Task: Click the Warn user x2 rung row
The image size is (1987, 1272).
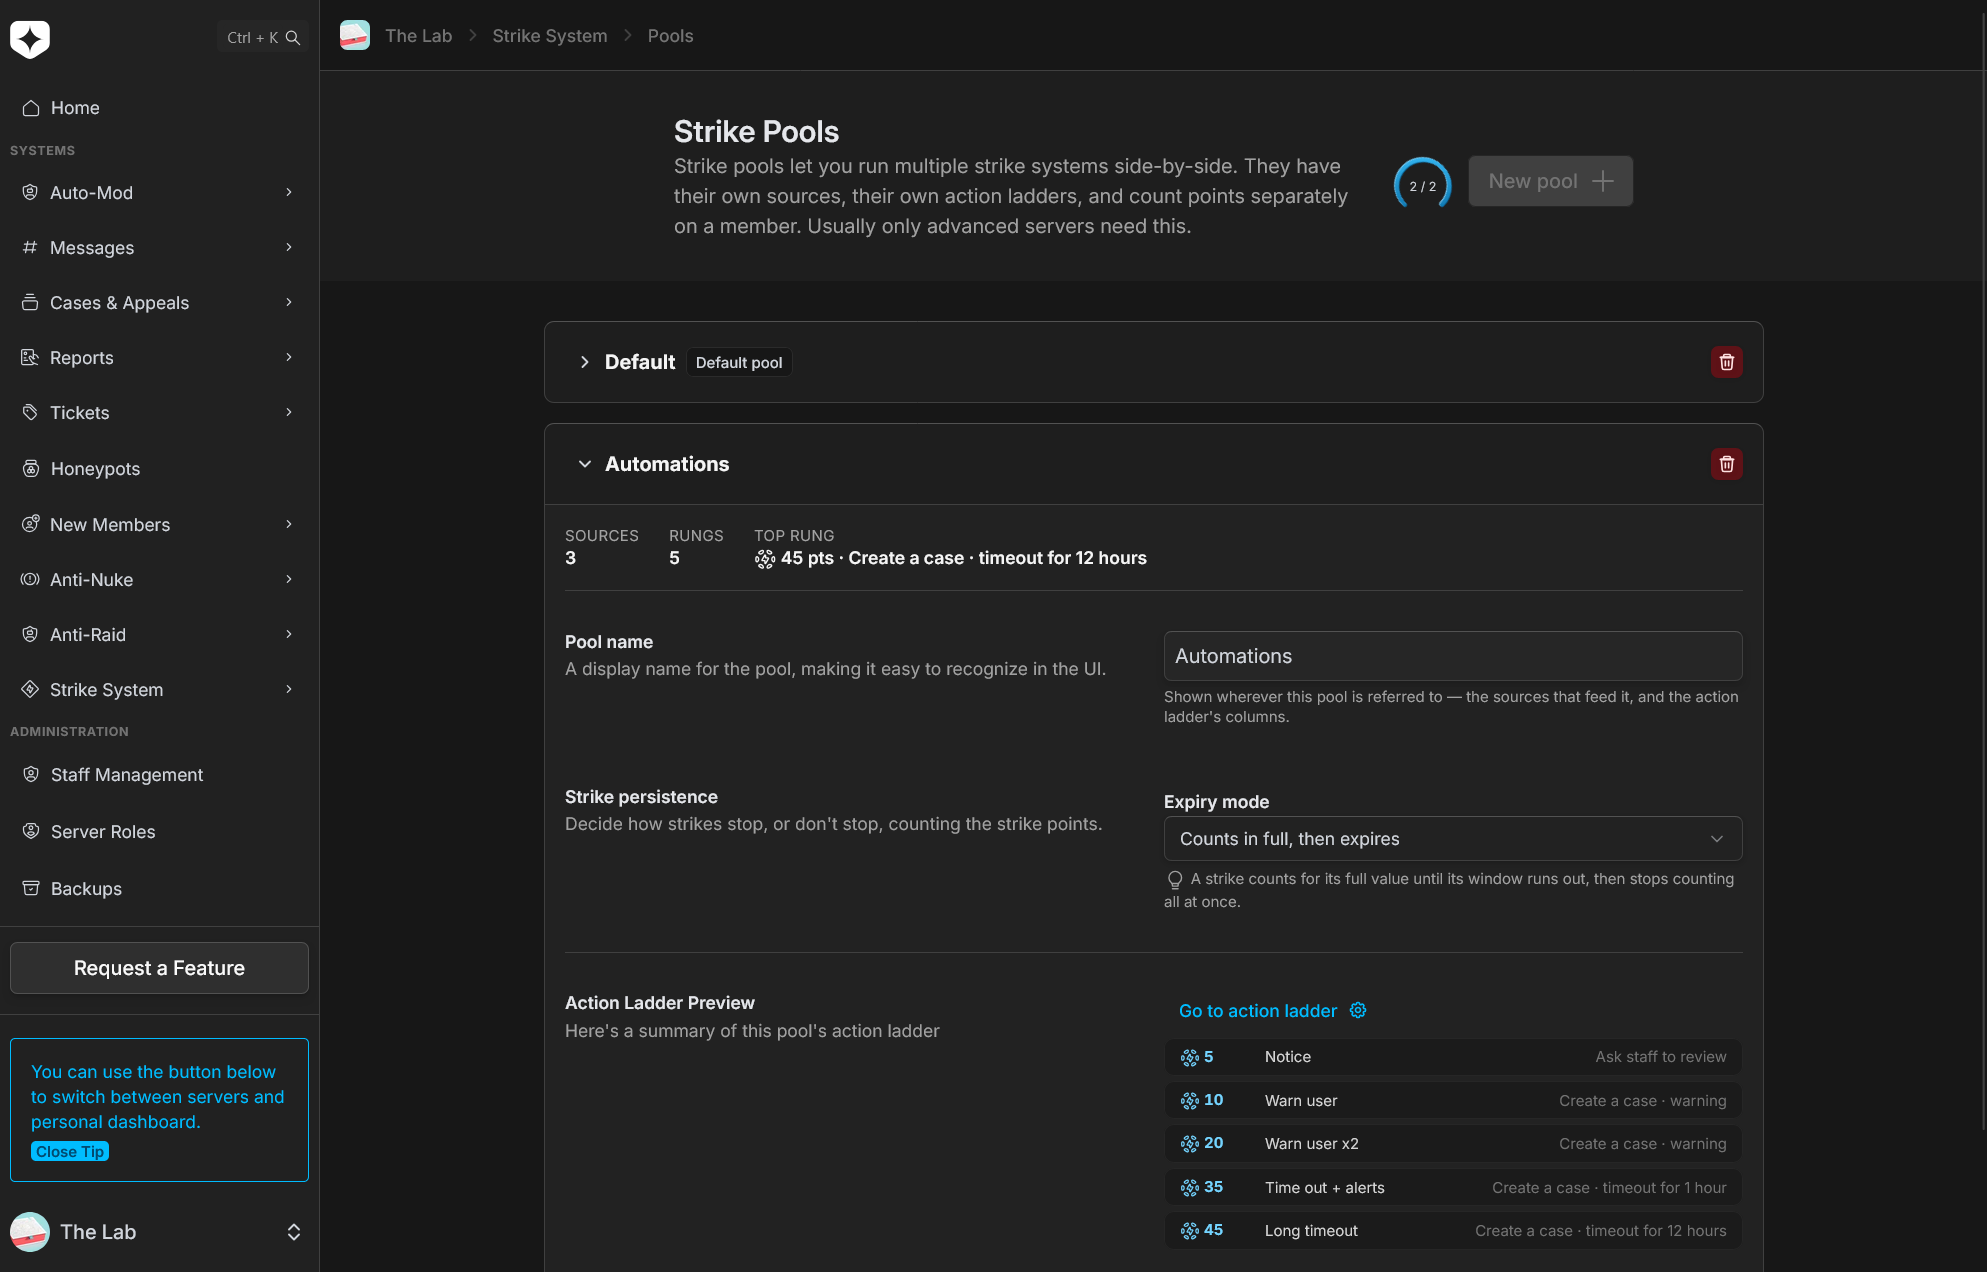Action: [1452, 1144]
